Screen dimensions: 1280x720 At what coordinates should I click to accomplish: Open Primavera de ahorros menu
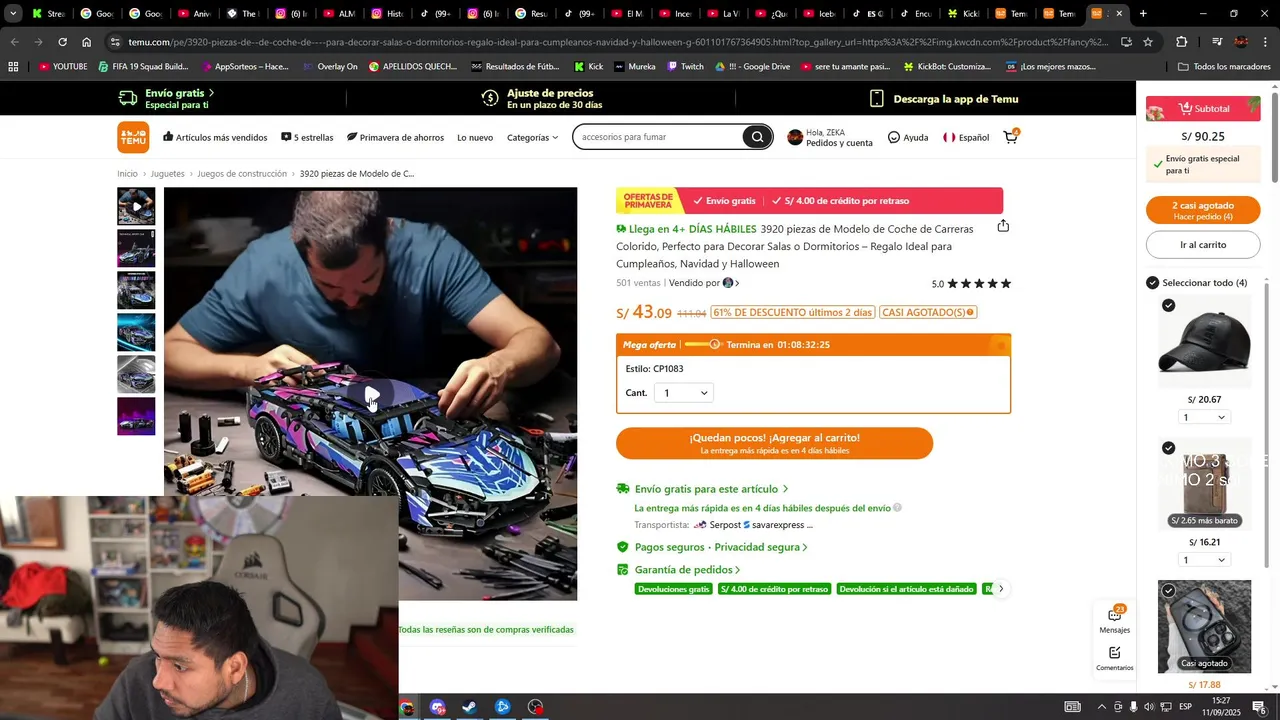click(395, 137)
